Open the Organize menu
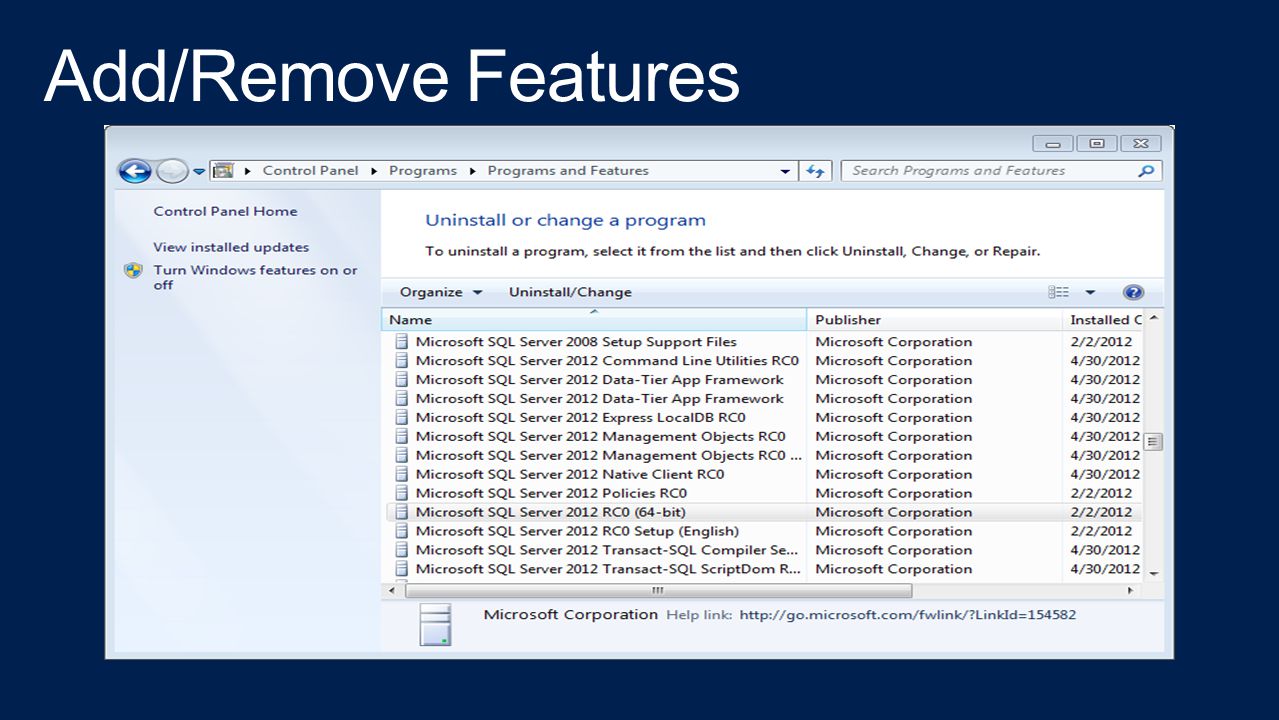The height and width of the screenshot is (720, 1279). tap(441, 292)
